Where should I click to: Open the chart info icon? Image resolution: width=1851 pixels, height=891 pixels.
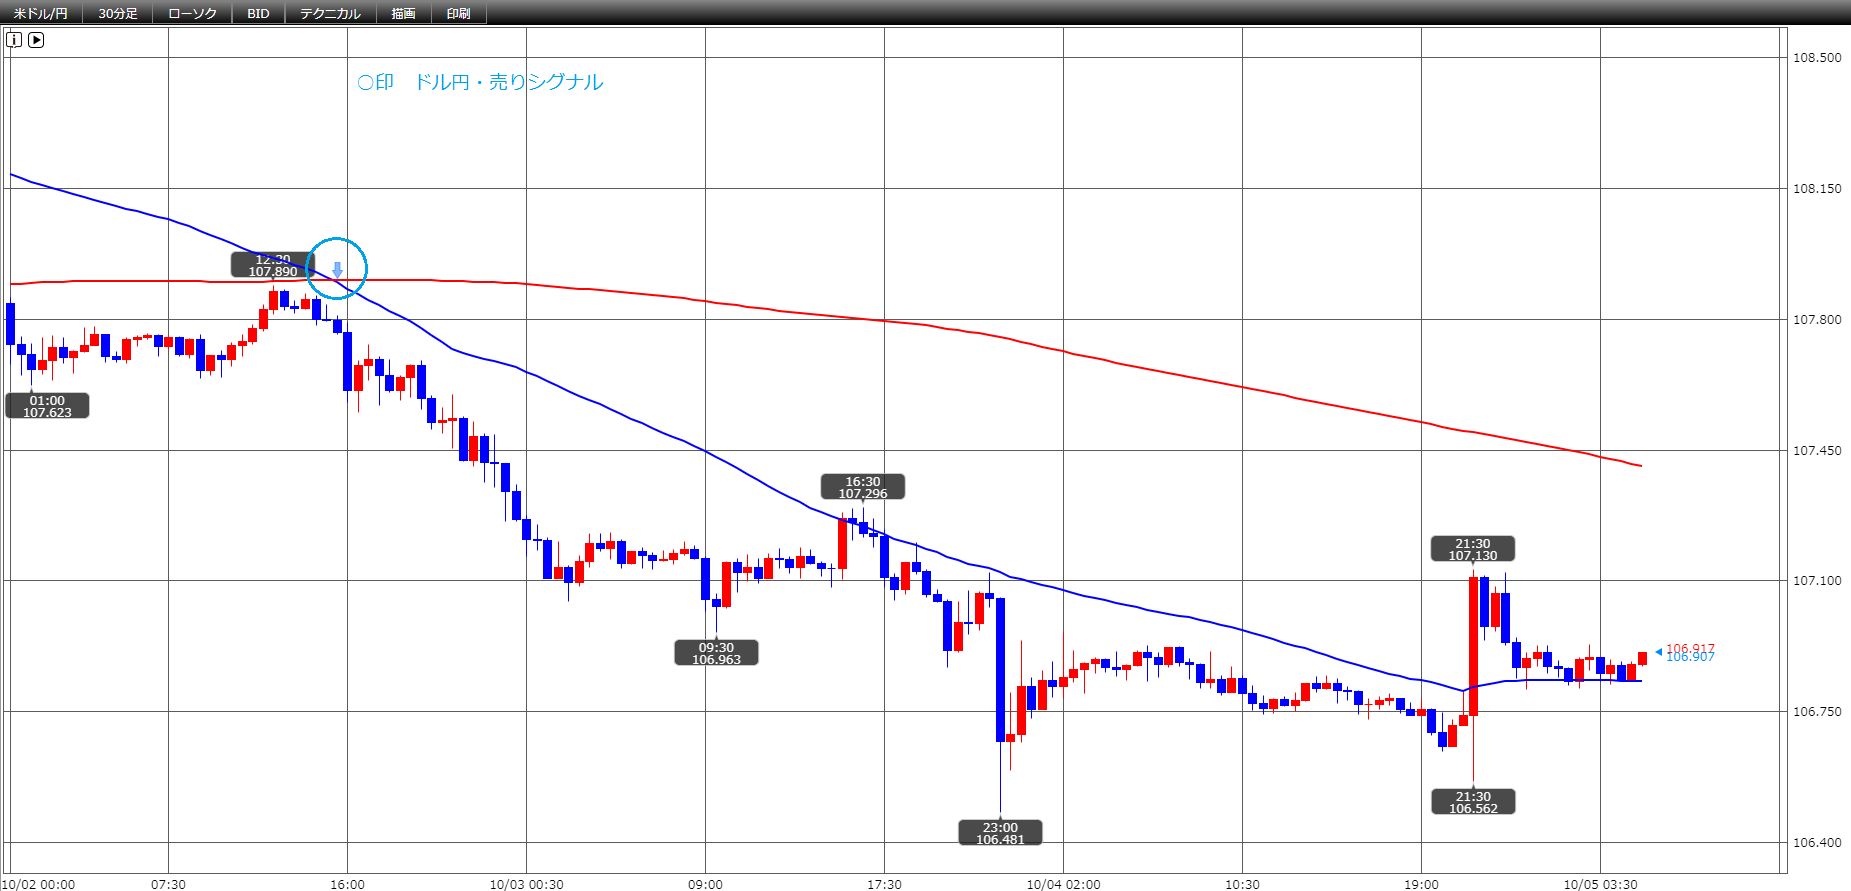click(14, 40)
